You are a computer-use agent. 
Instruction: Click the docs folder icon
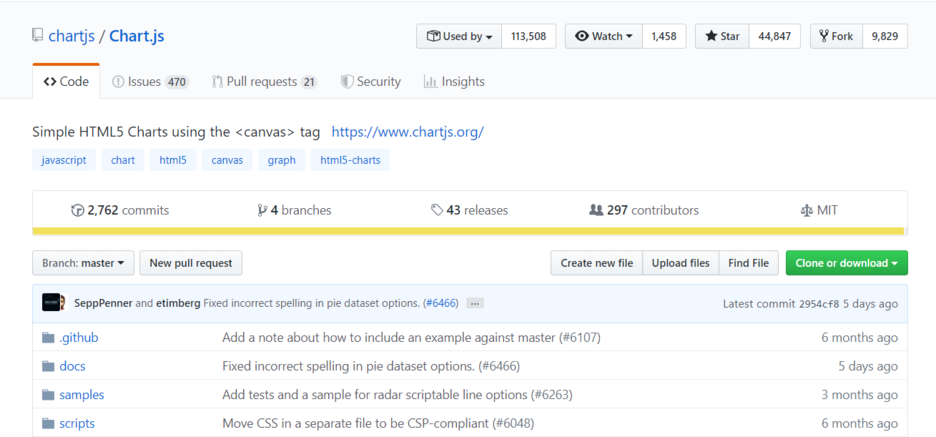[48, 367]
